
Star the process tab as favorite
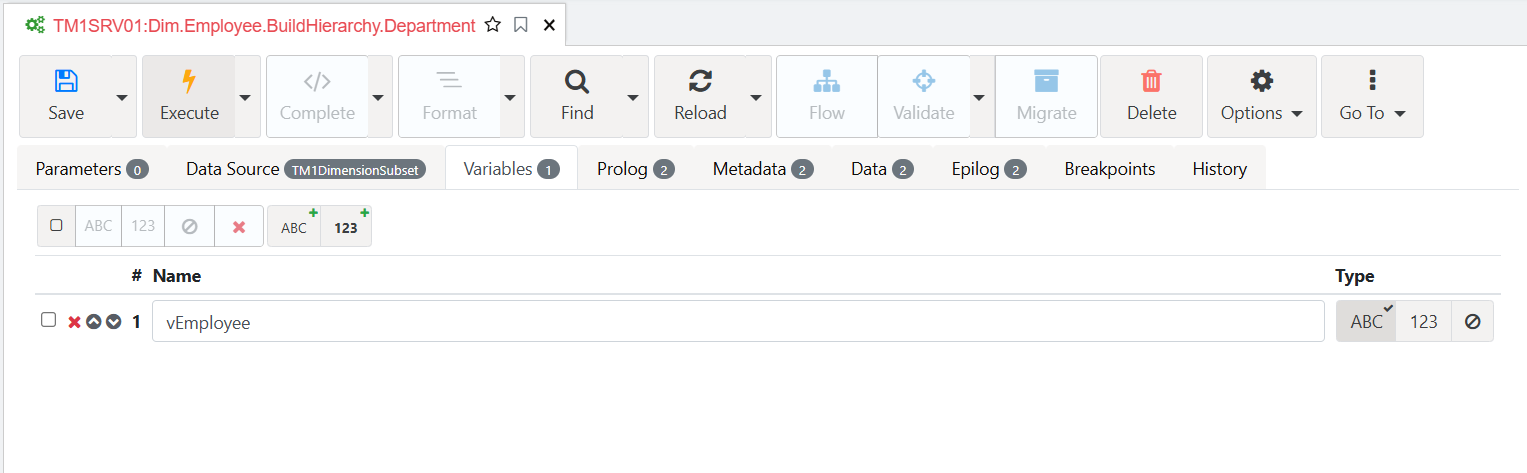pos(492,25)
